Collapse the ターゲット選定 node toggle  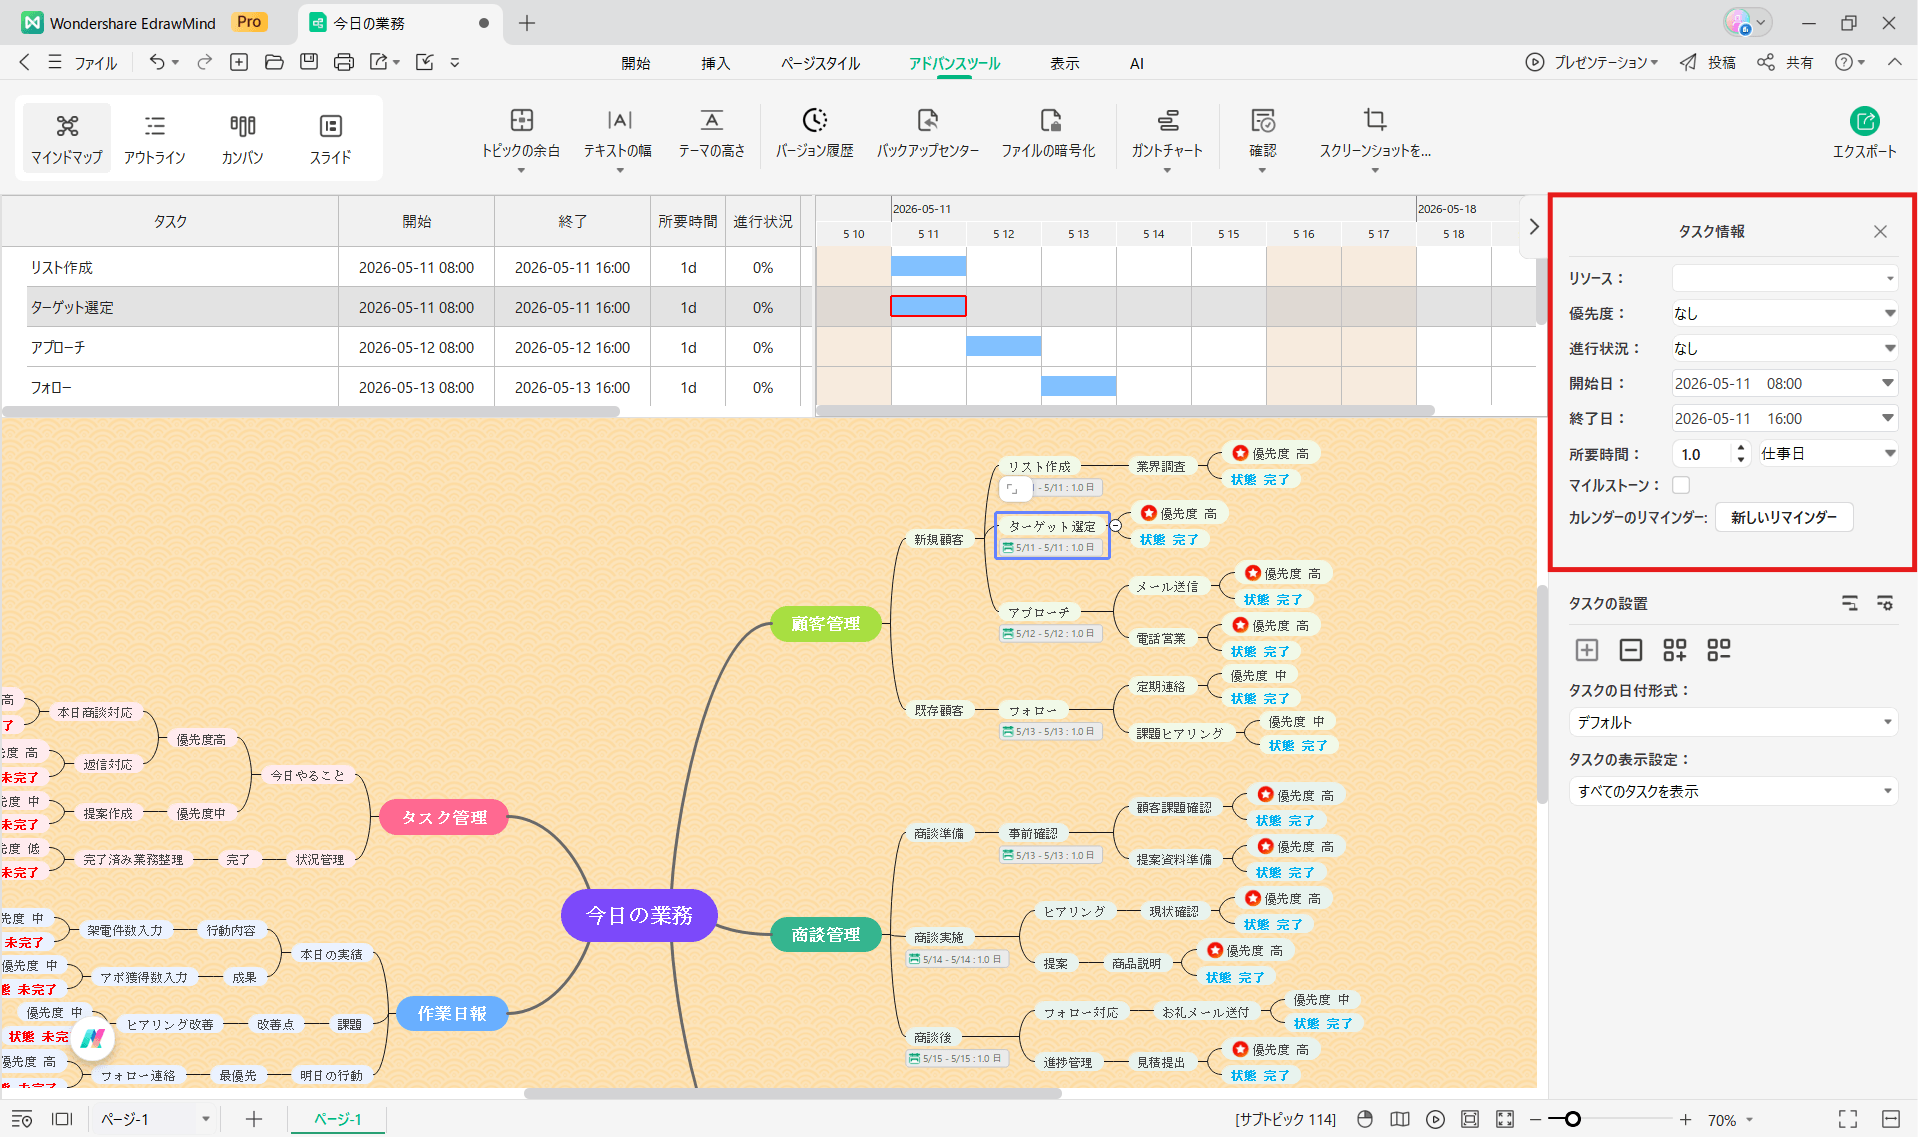pos(1116,526)
